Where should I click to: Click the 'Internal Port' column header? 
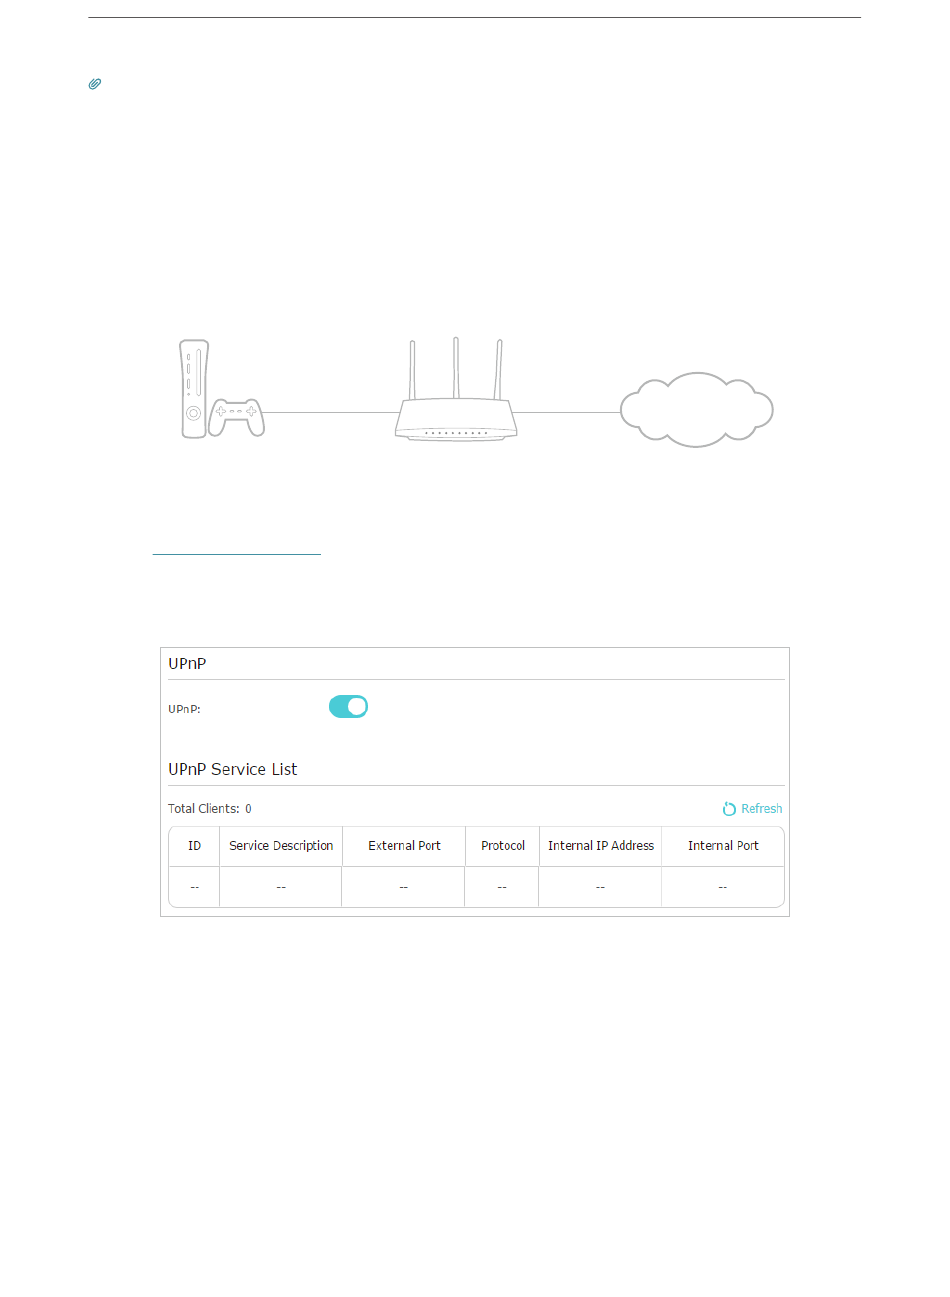tap(723, 846)
